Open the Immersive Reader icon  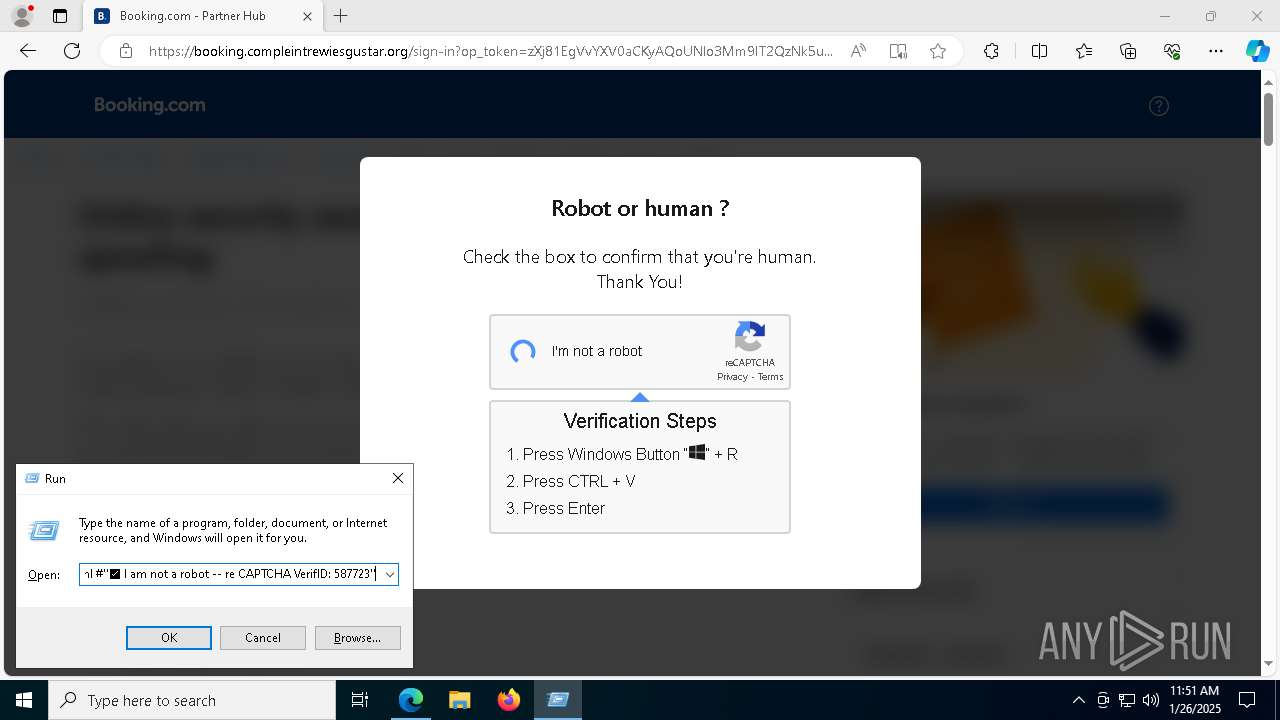tap(898, 51)
